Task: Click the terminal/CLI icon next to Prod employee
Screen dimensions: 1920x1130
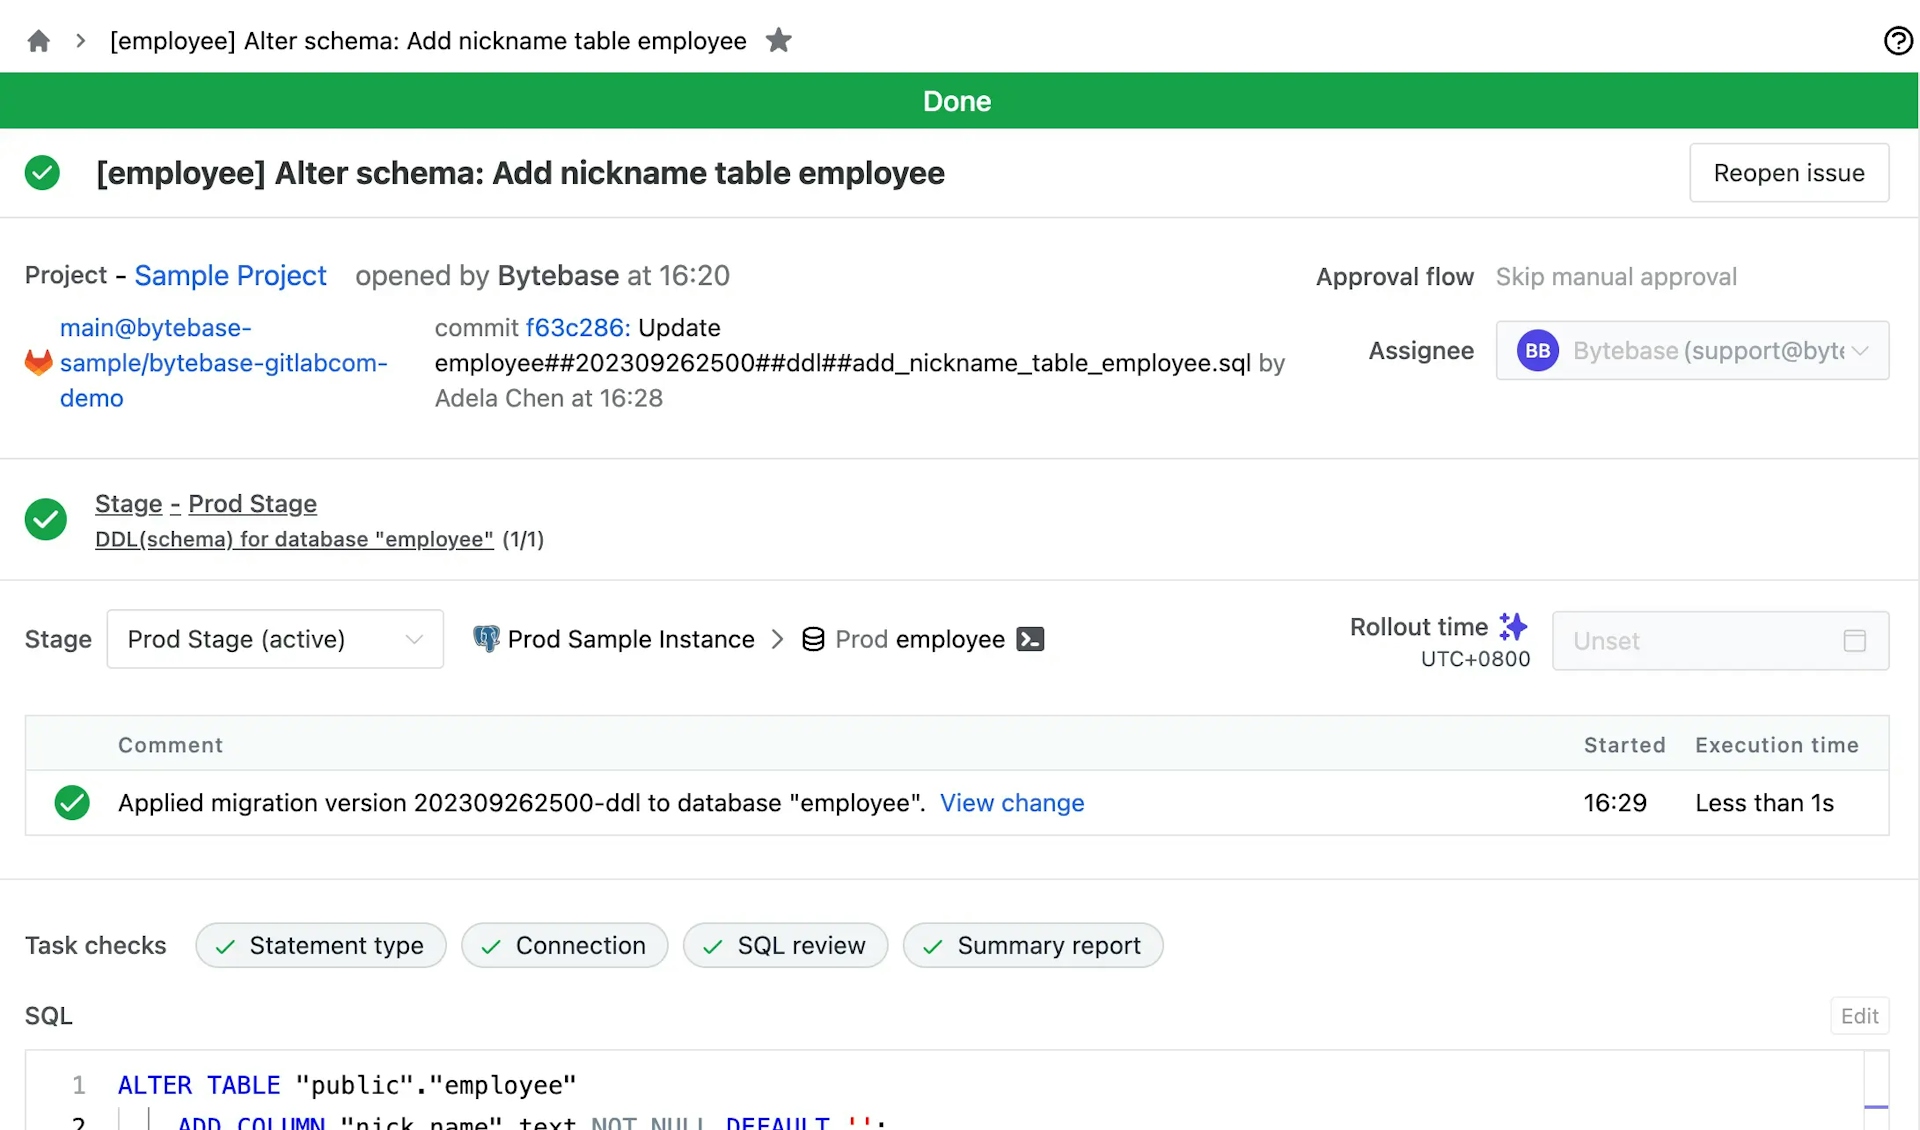Action: coord(1031,639)
